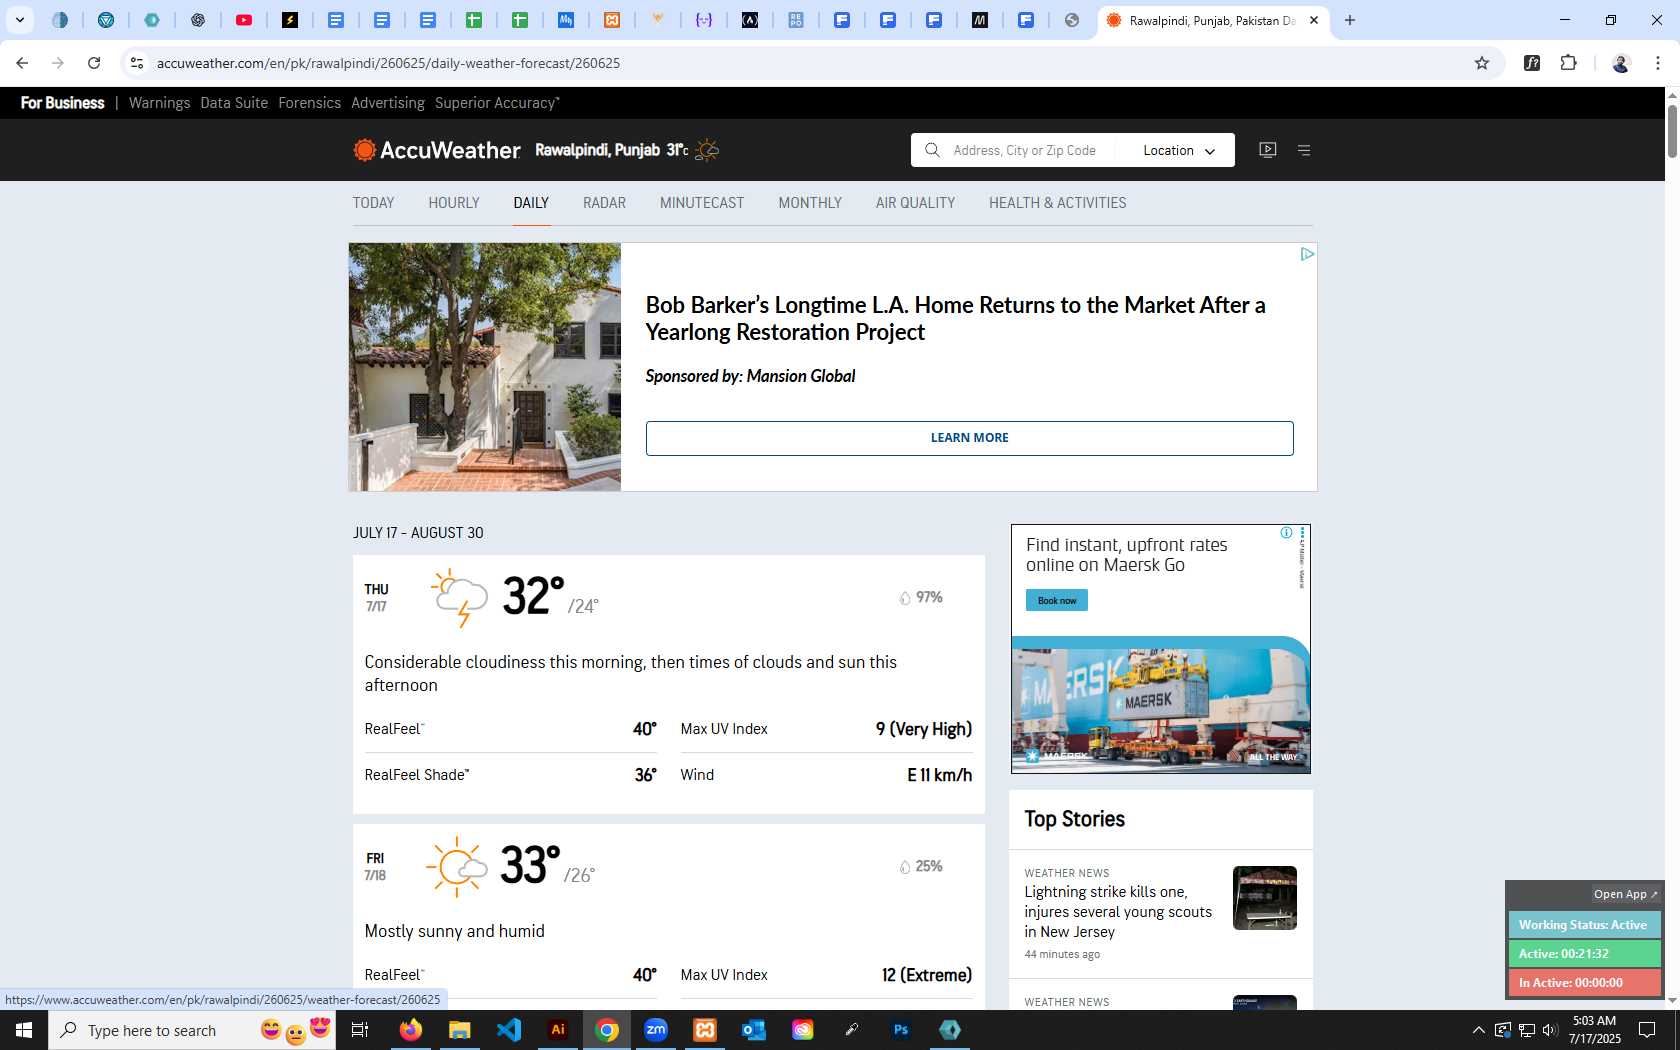
Task: Open the Windows notification center icon
Action: pyautogui.click(x=1647, y=1030)
